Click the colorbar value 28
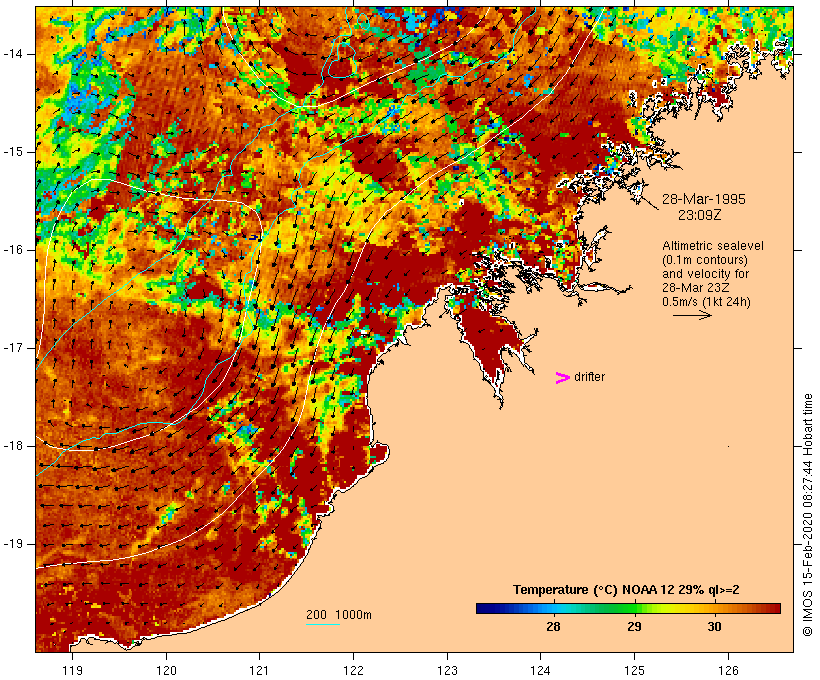 [553, 627]
